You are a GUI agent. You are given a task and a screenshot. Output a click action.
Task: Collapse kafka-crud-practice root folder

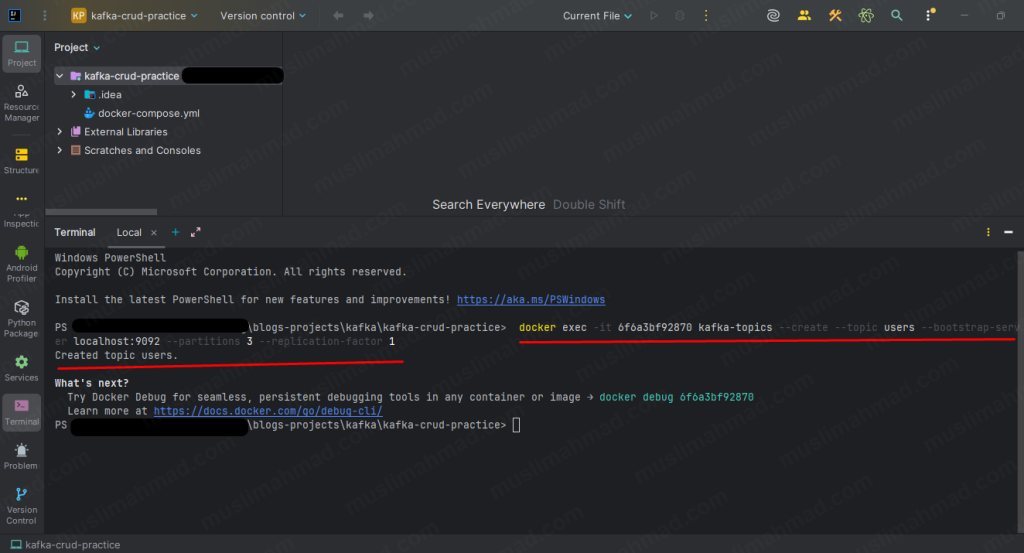click(59, 76)
